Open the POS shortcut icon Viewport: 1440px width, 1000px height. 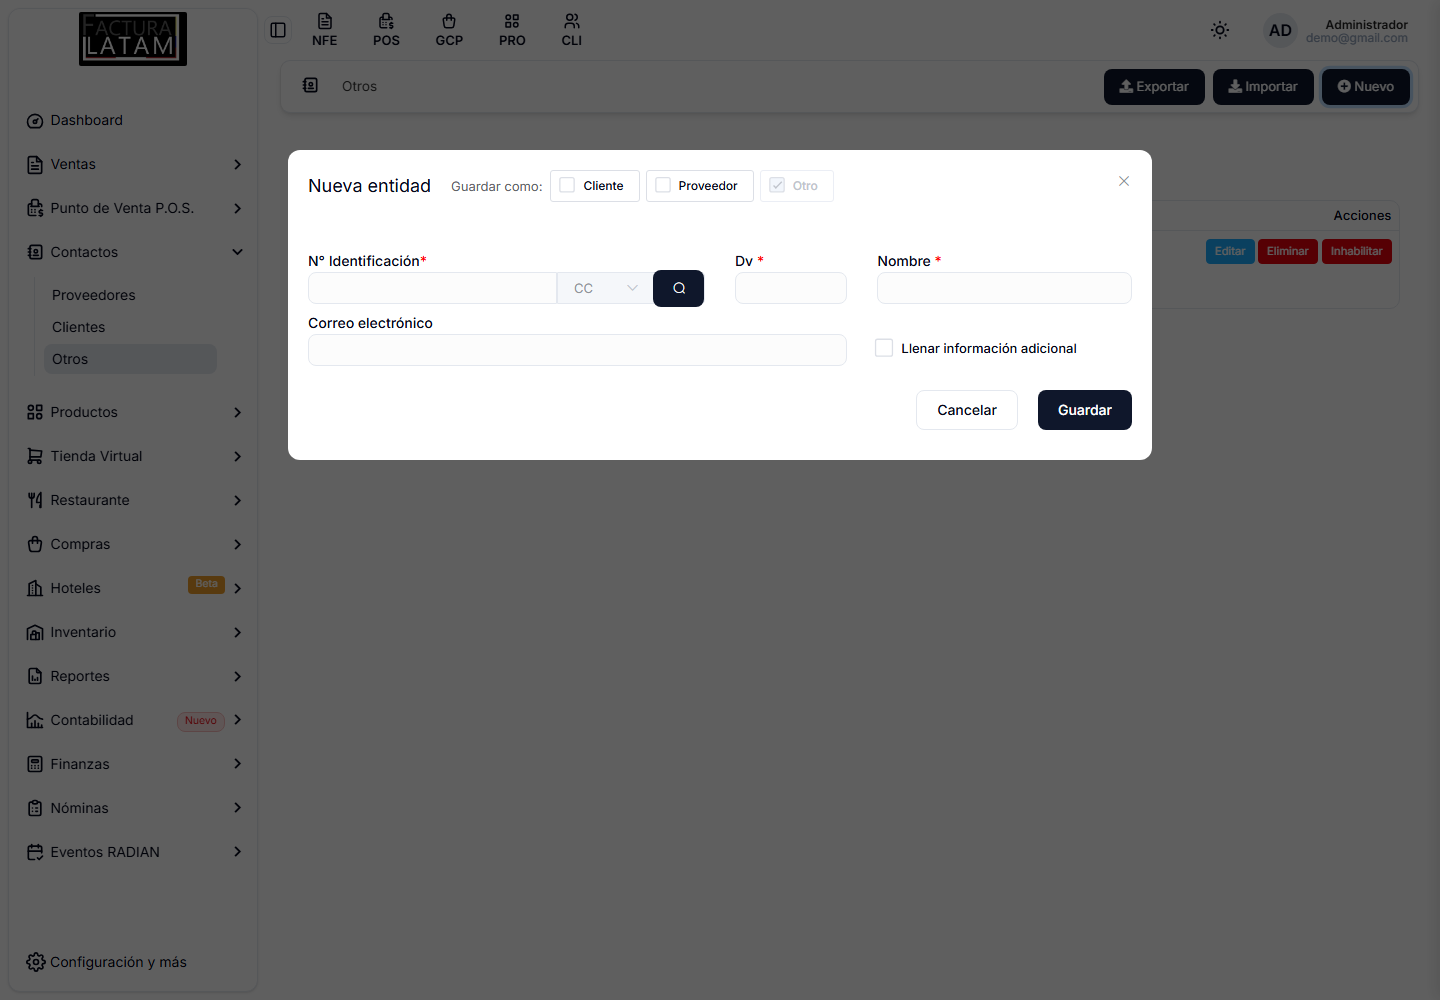386,30
